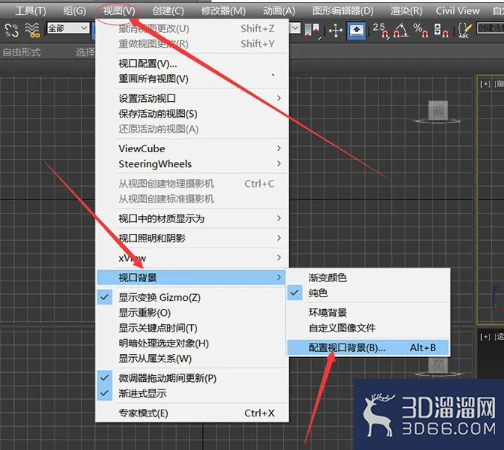Toggle the Angle Snap icon
The image size is (504, 450).
401,30
